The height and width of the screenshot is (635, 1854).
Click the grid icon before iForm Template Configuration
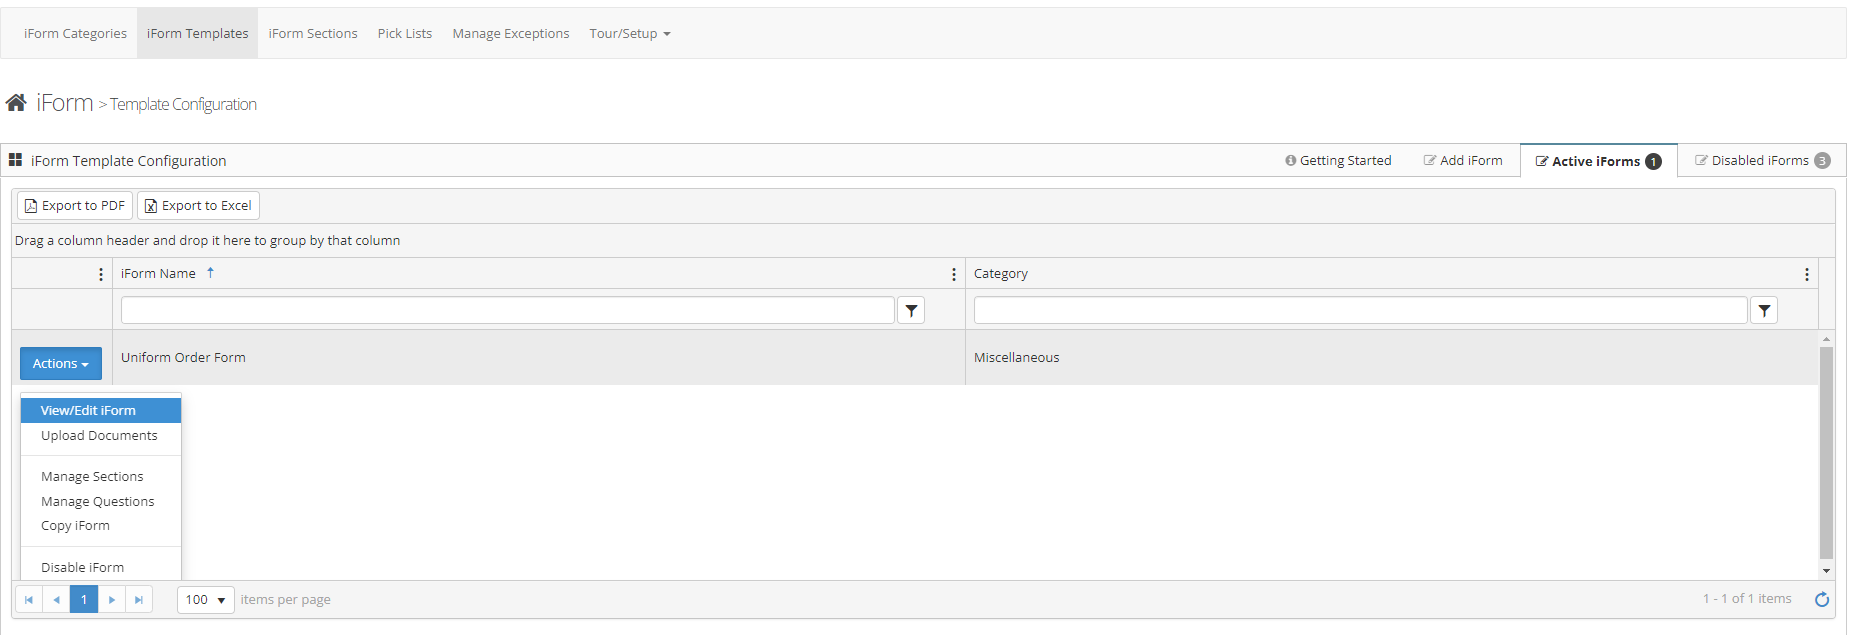click(x=16, y=159)
